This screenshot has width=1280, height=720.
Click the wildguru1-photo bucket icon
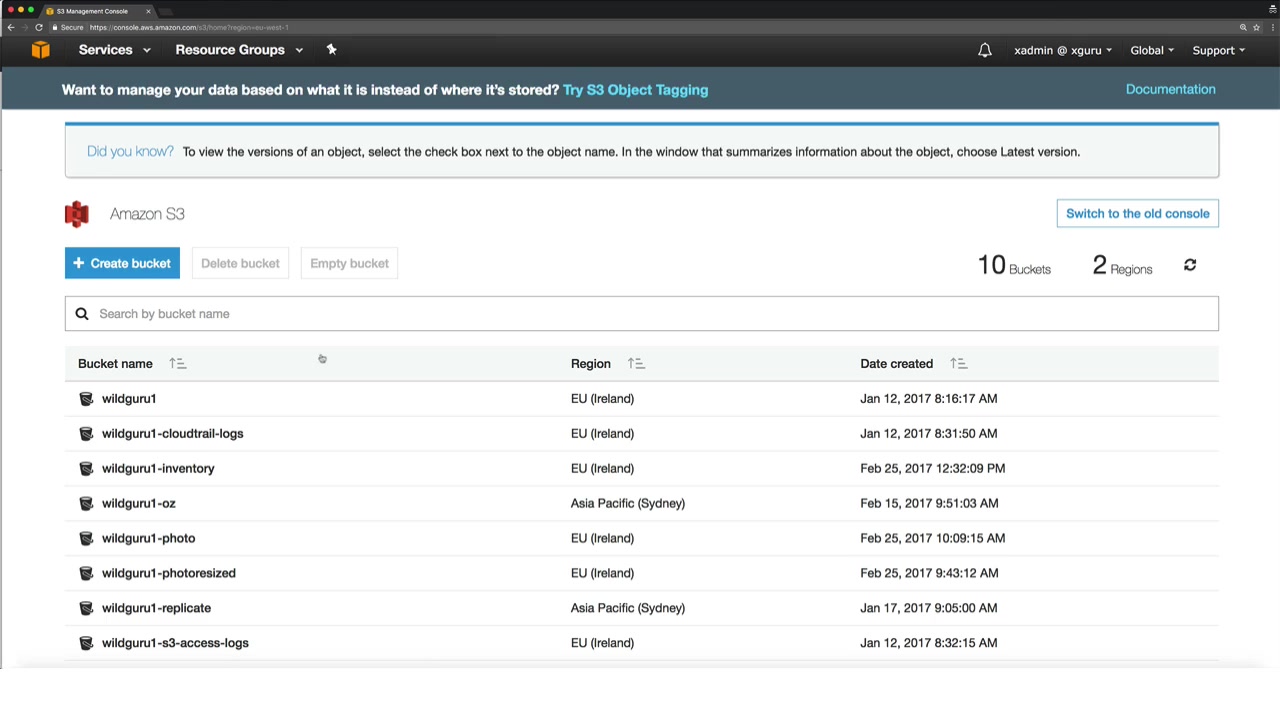click(86, 538)
